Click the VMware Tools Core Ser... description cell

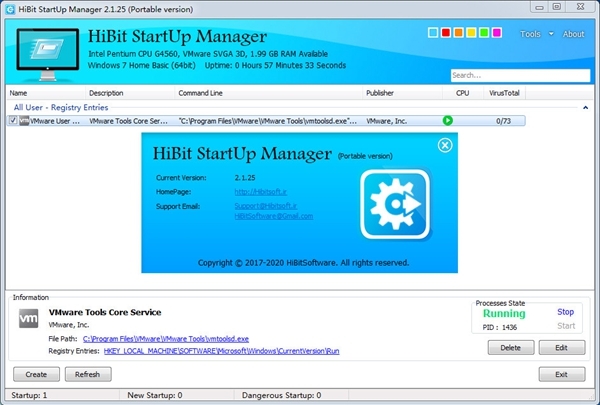point(128,121)
